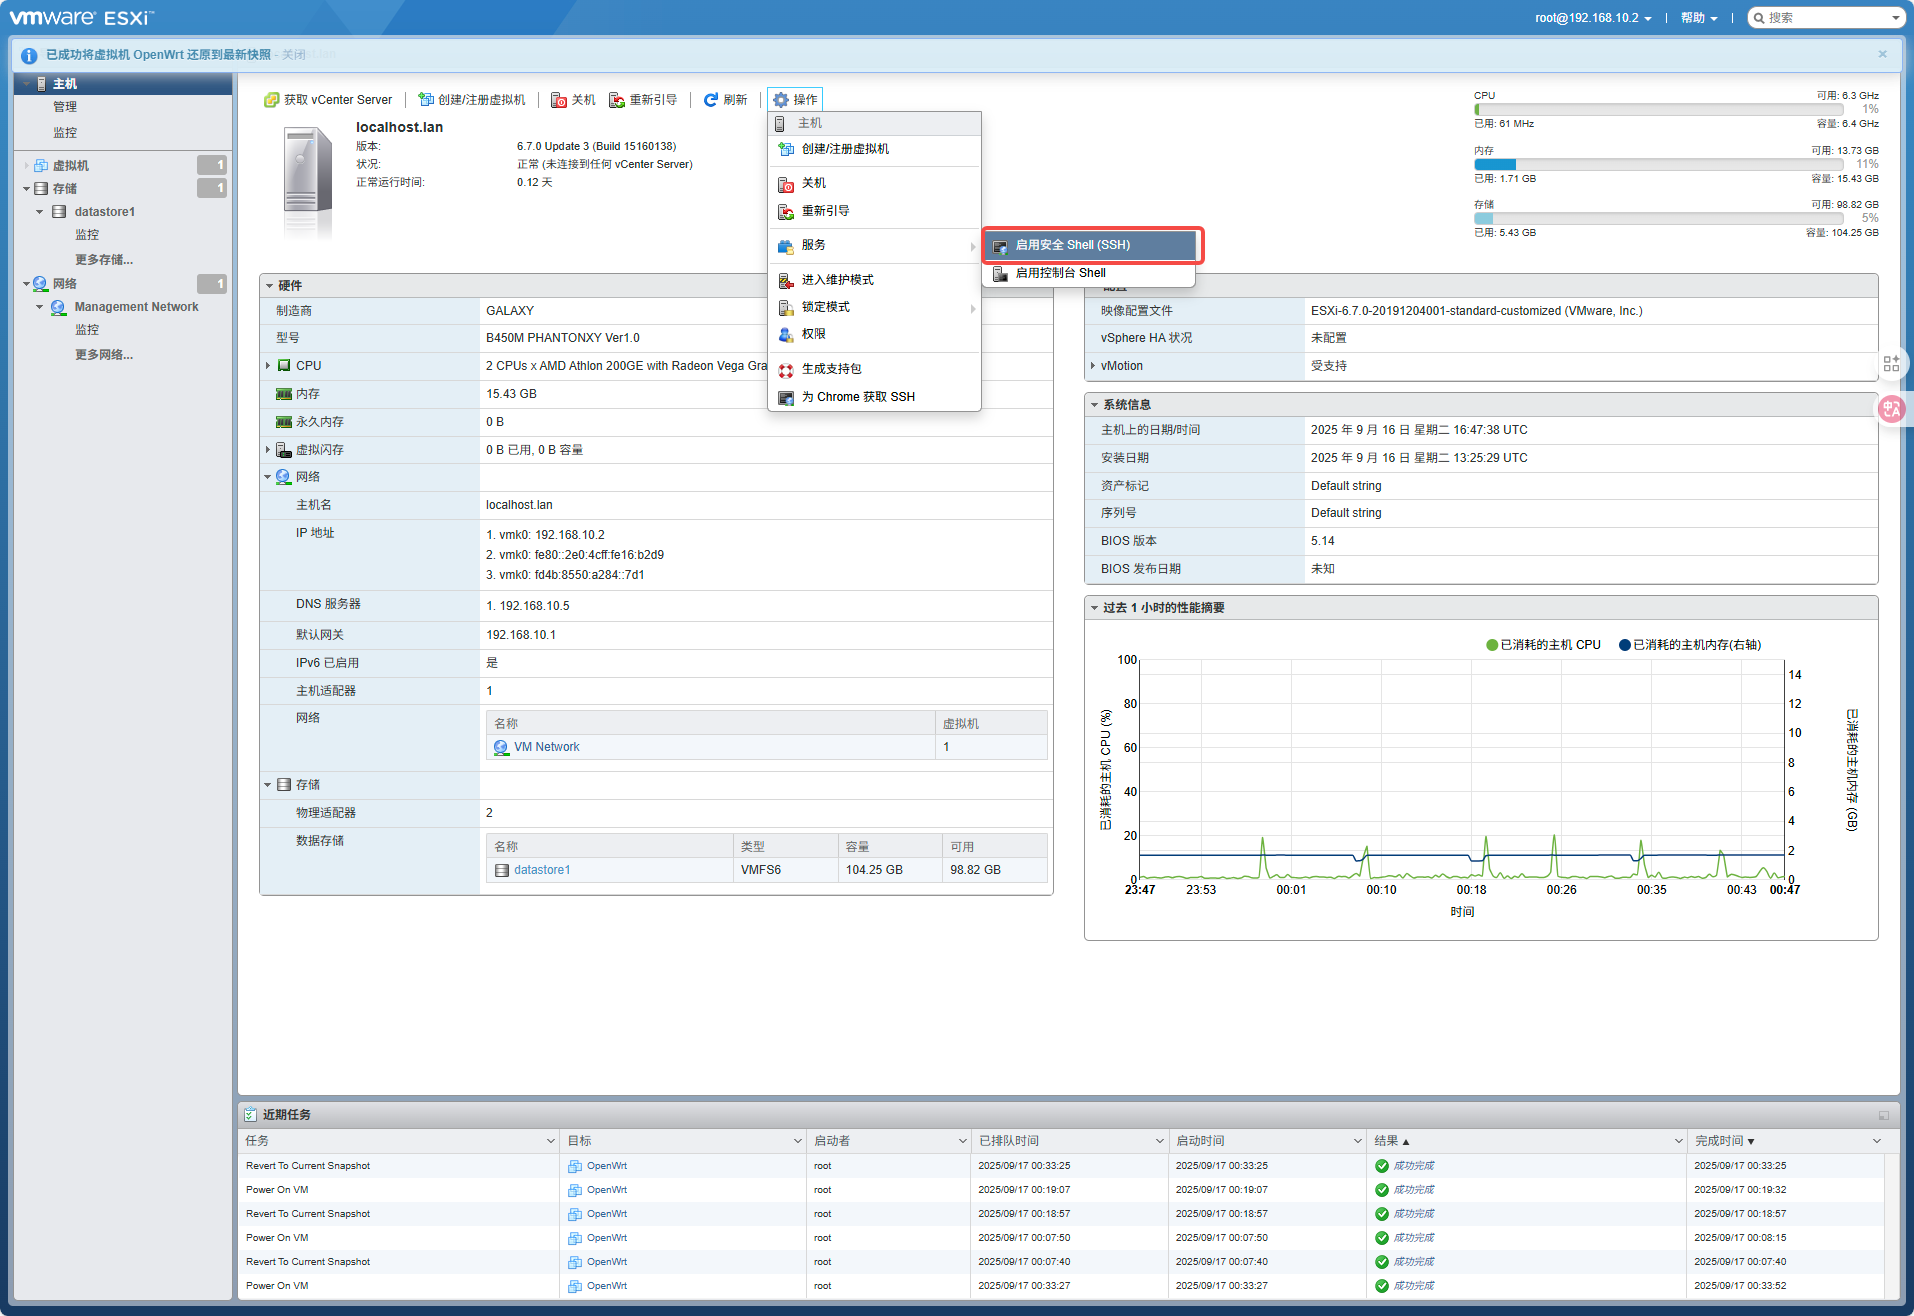
Task: Click the 为 Chrome 获取 SSH icon
Action: point(786,398)
